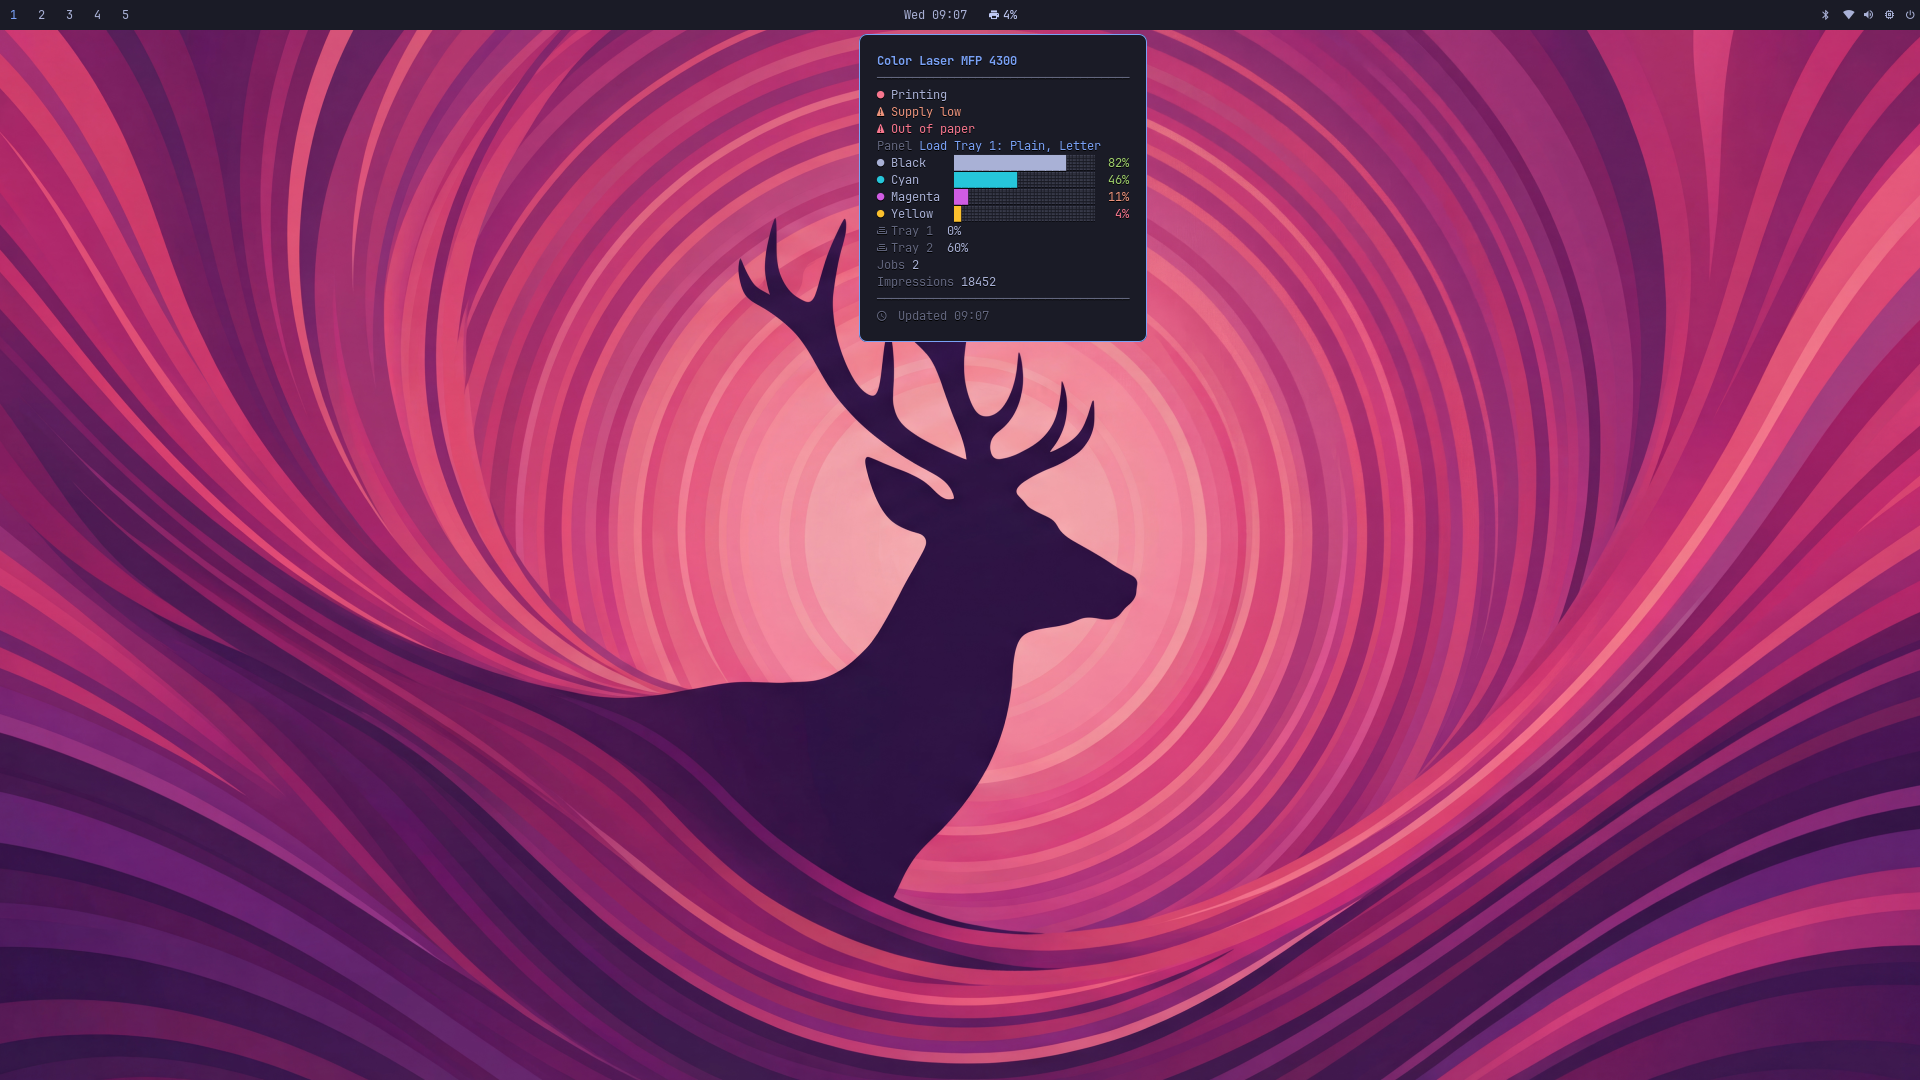
Task: Click the Jobs count 2
Action: tap(915, 265)
